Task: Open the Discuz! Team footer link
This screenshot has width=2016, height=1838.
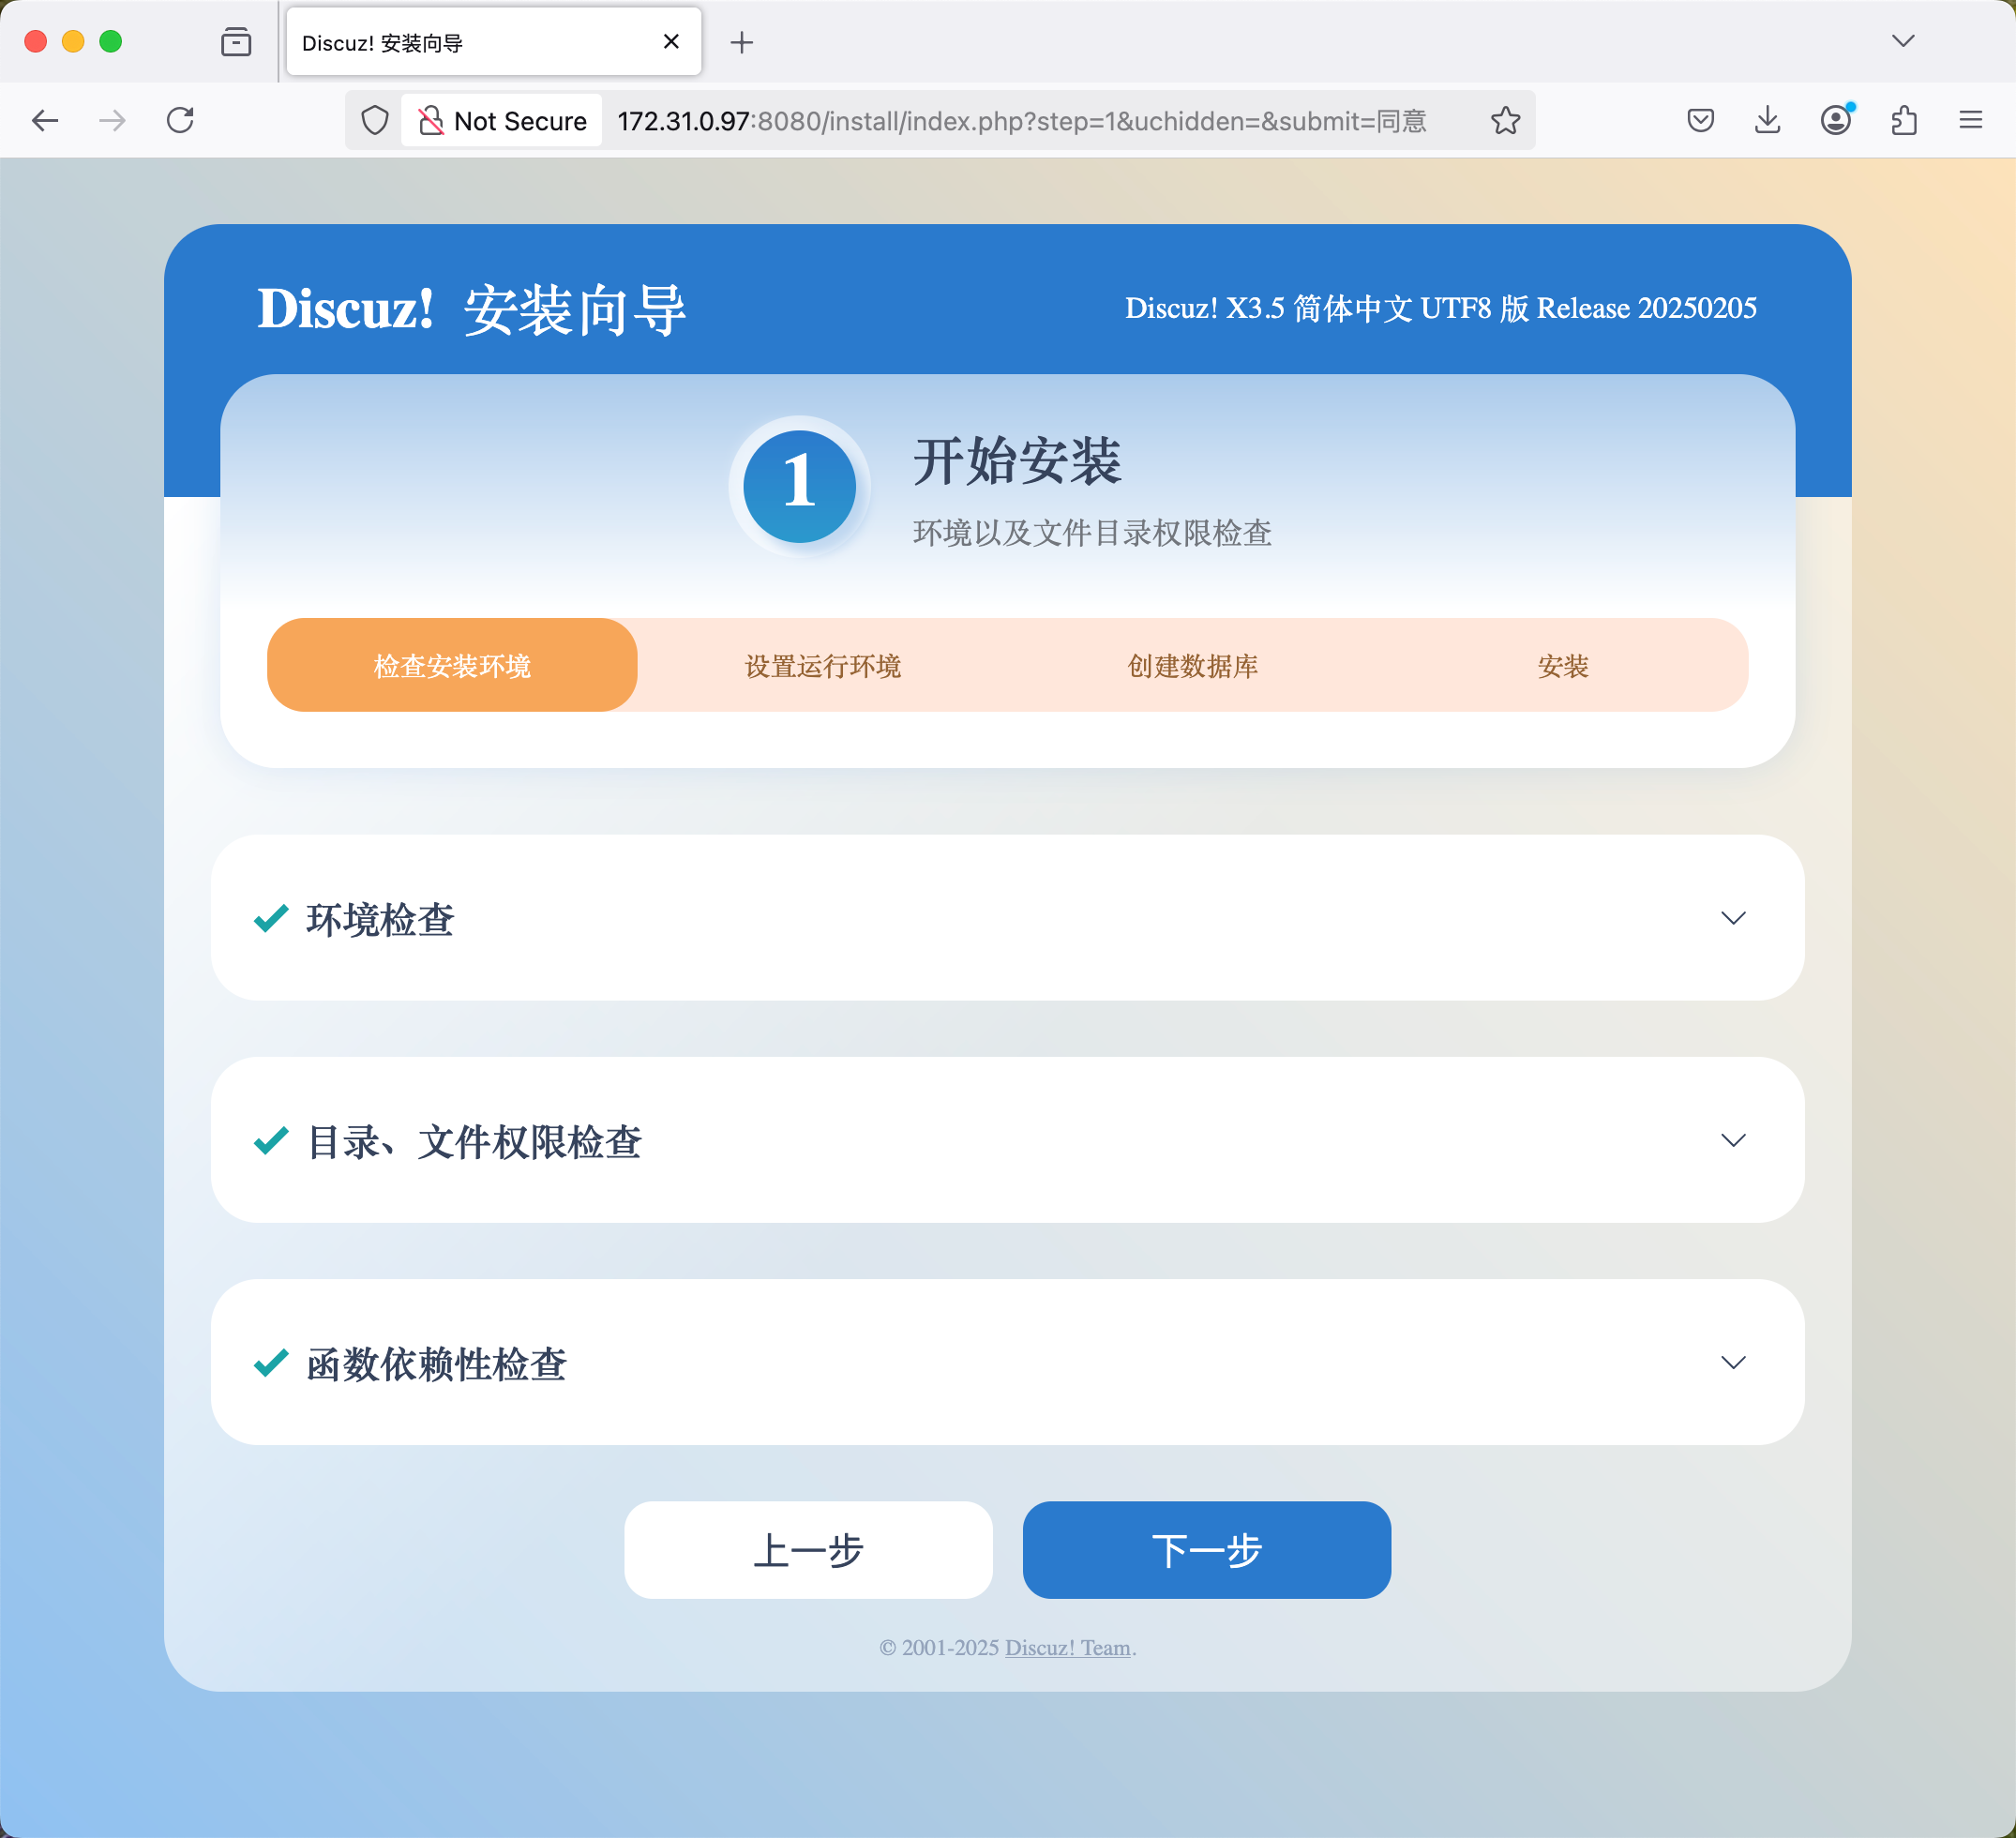Action: click(1068, 1648)
